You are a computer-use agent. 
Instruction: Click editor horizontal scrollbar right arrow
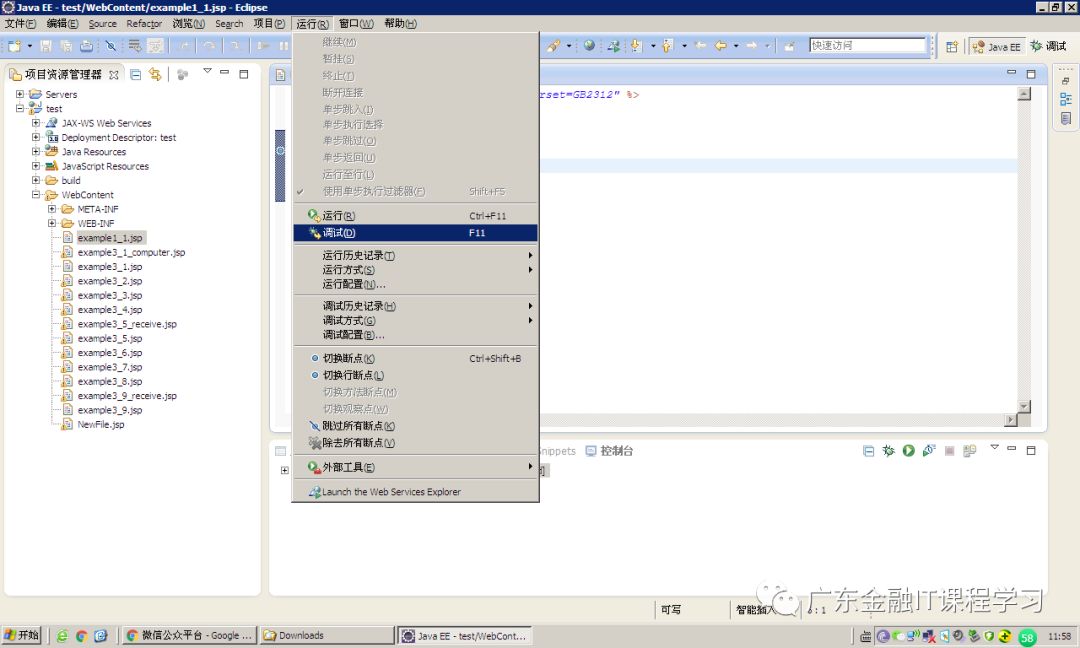click(1011, 419)
